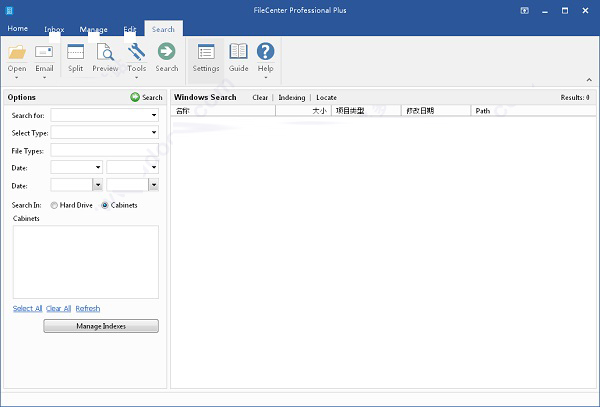
Task: Click the Select All link
Action: click(27, 309)
